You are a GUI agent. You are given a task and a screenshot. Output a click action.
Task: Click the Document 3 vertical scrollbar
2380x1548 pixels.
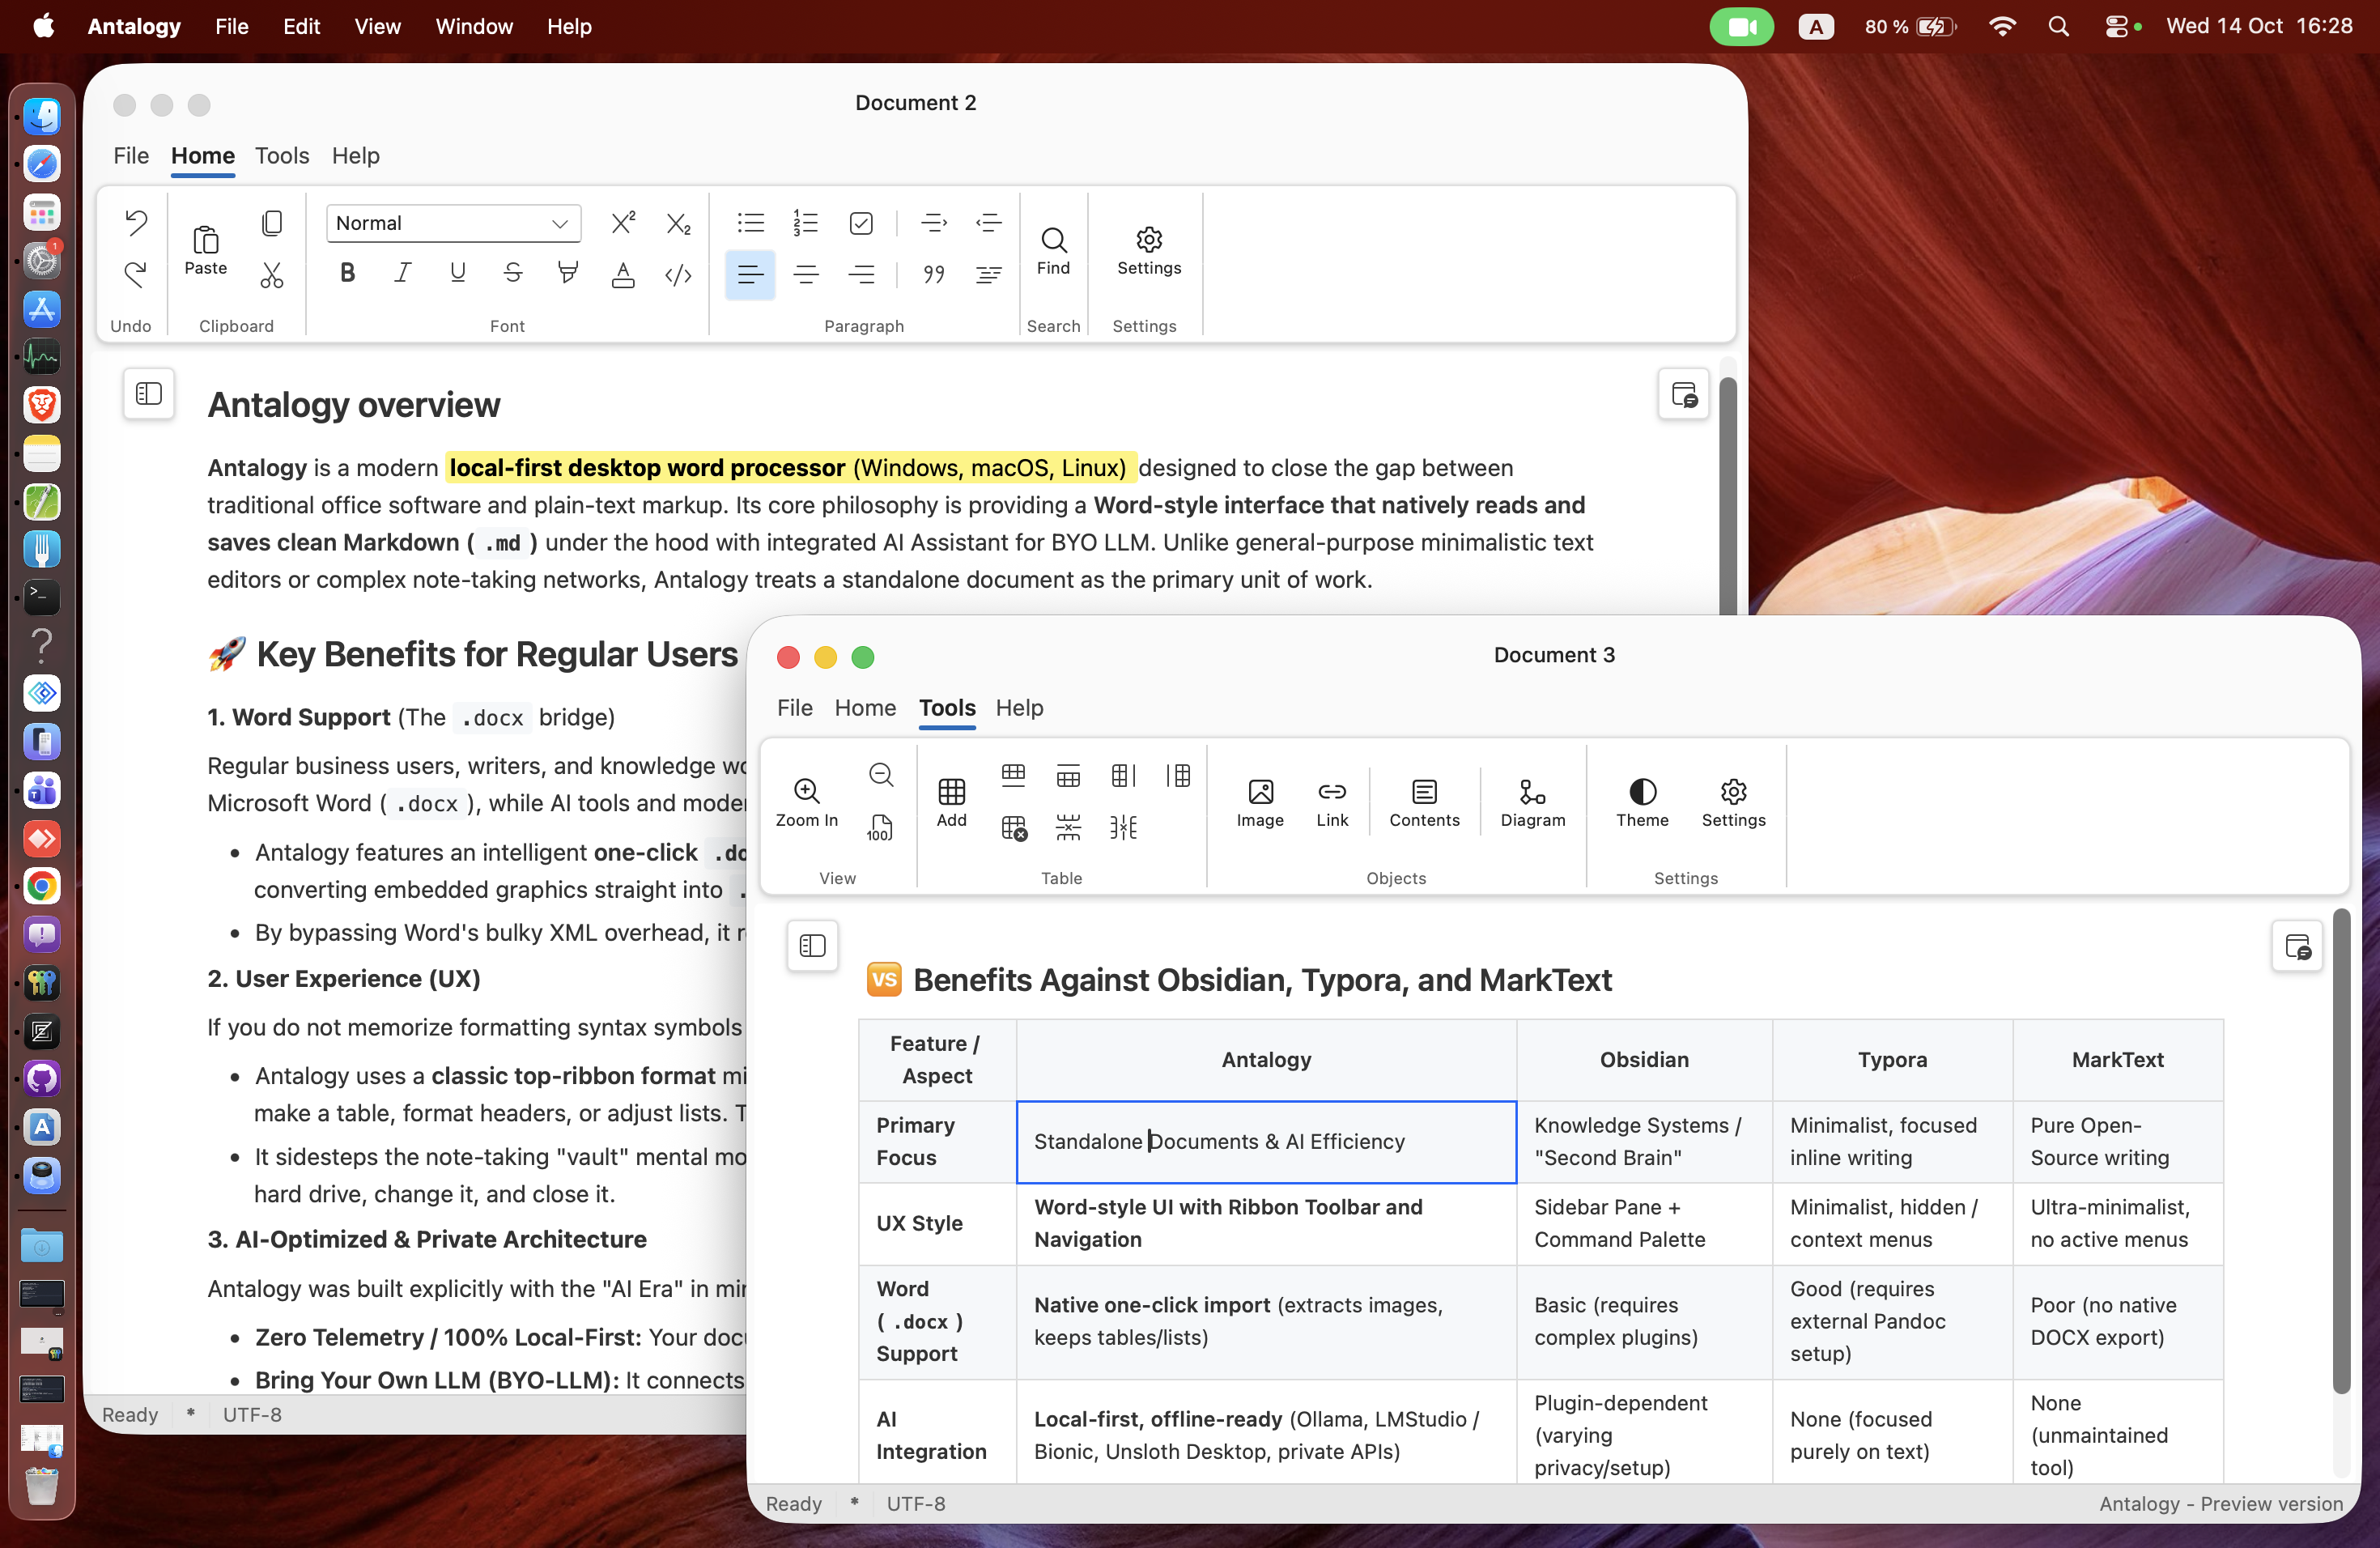click(x=2340, y=1150)
